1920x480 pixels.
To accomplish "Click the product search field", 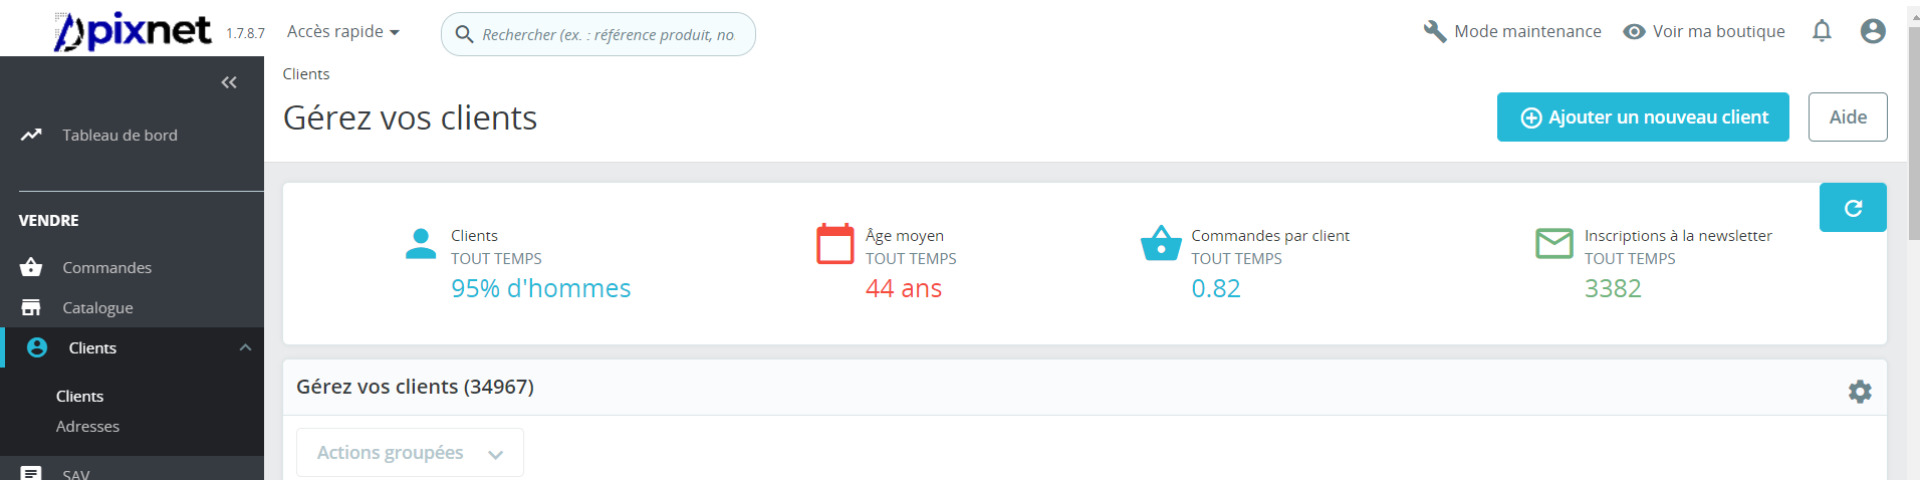I will point(598,34).
